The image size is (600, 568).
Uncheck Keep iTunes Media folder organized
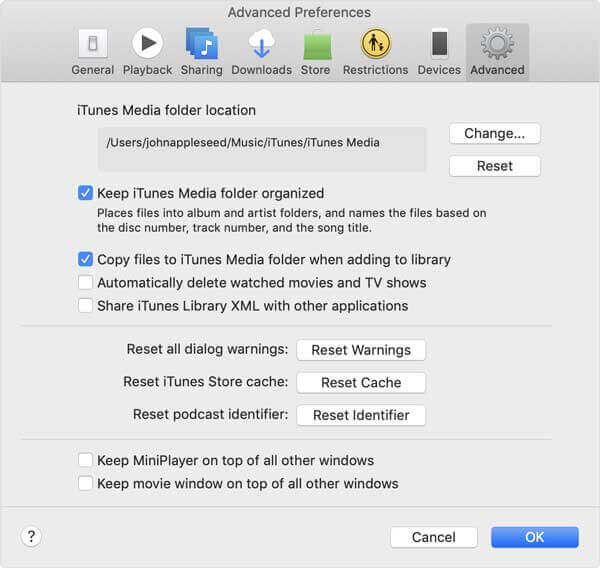pos(85,193)
